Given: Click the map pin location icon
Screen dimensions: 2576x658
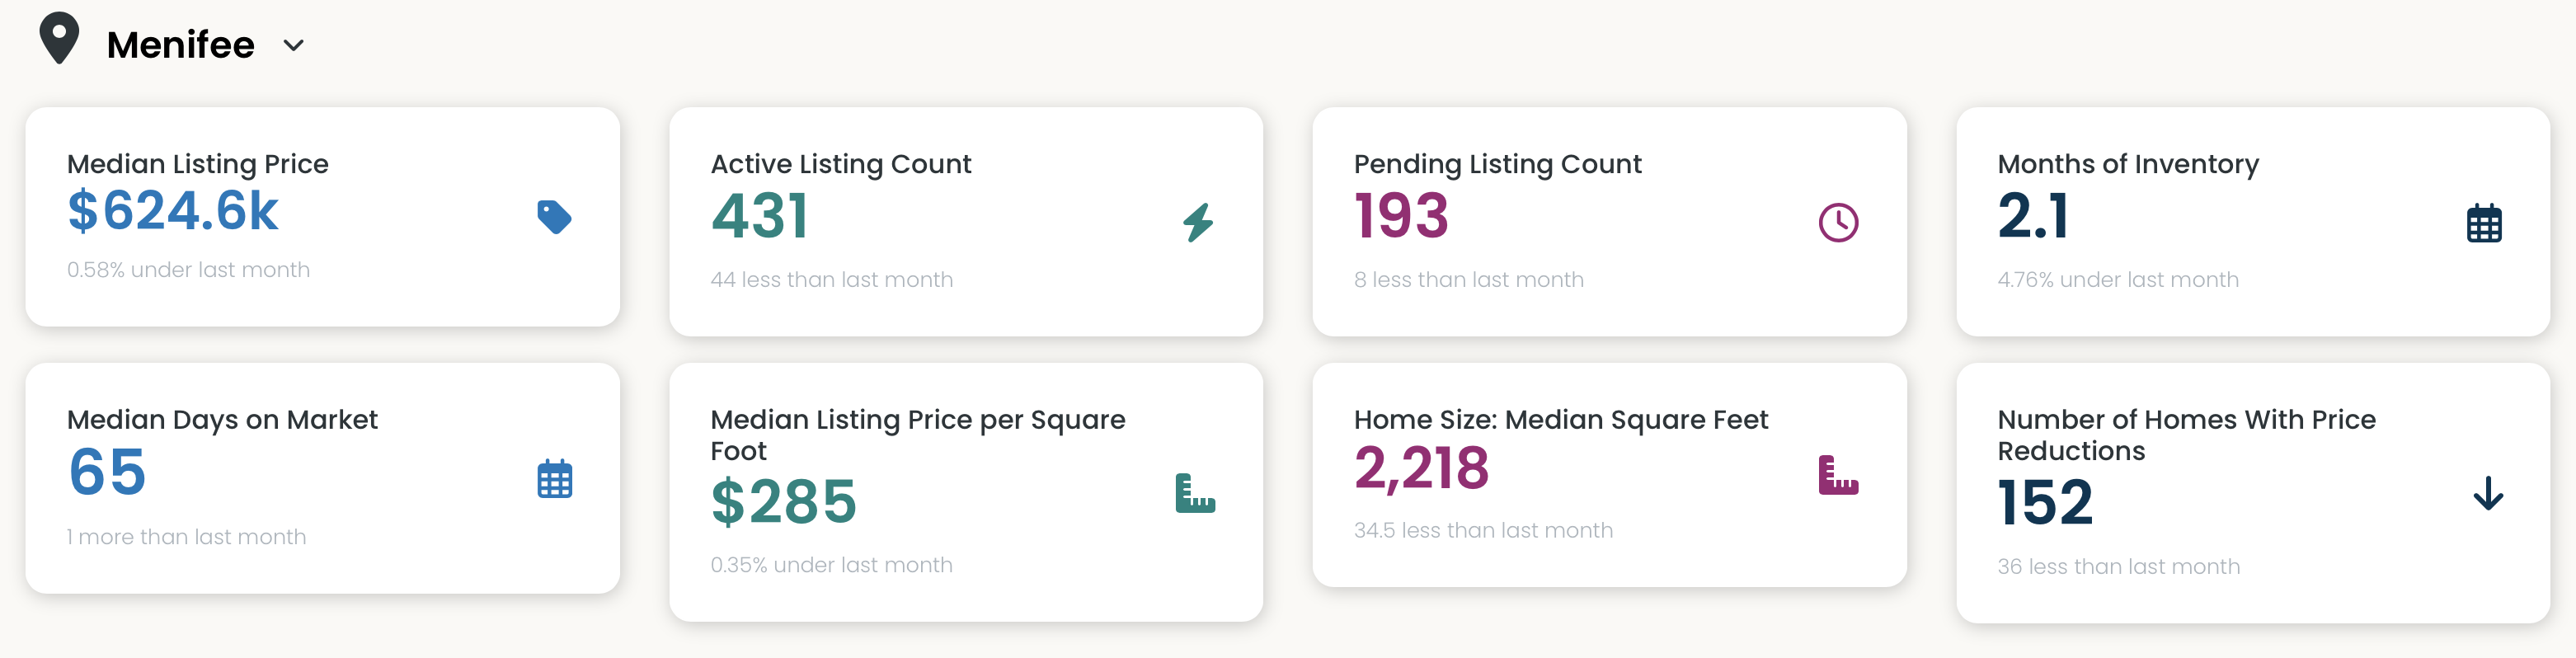Looking at the screenshot, I should coord(59,39).
